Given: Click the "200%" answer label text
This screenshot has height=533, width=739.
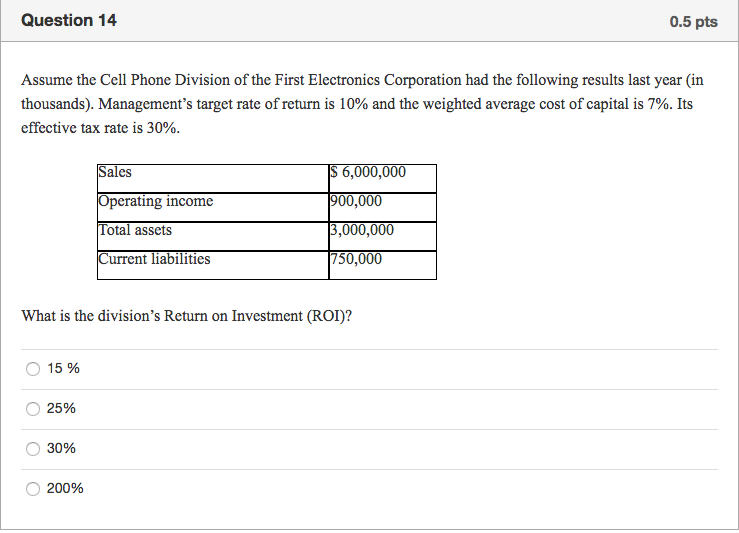Looking at the screenshot, I should tap(65, 489).
